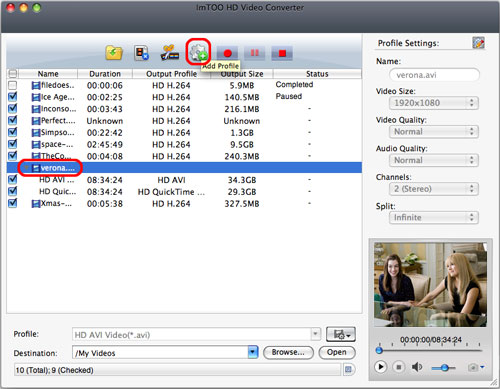Image resolution: width=500 pixels, height=389 pixels.
Task: Uncheck the Perfect file checkbox
Action: point(13,121)
